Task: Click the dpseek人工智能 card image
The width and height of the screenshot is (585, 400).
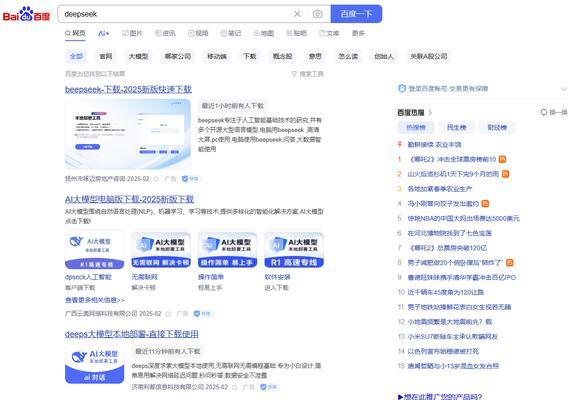Action: pyautogui.click(x=95, y=250)
